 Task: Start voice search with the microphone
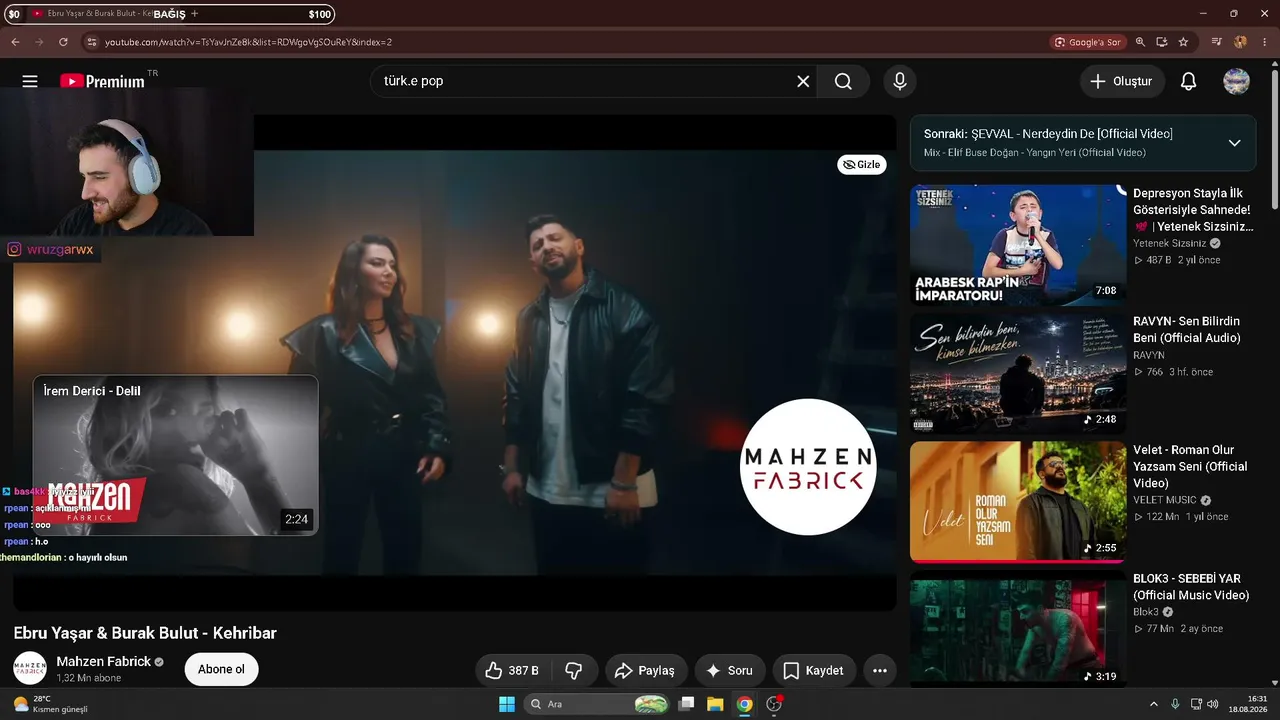tap(900, 81)
